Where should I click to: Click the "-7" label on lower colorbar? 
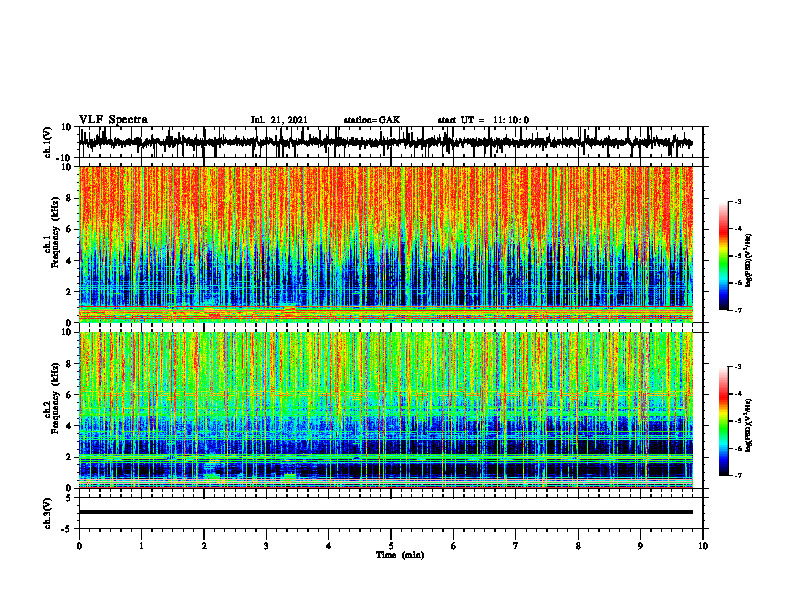[x=738, y=476]
